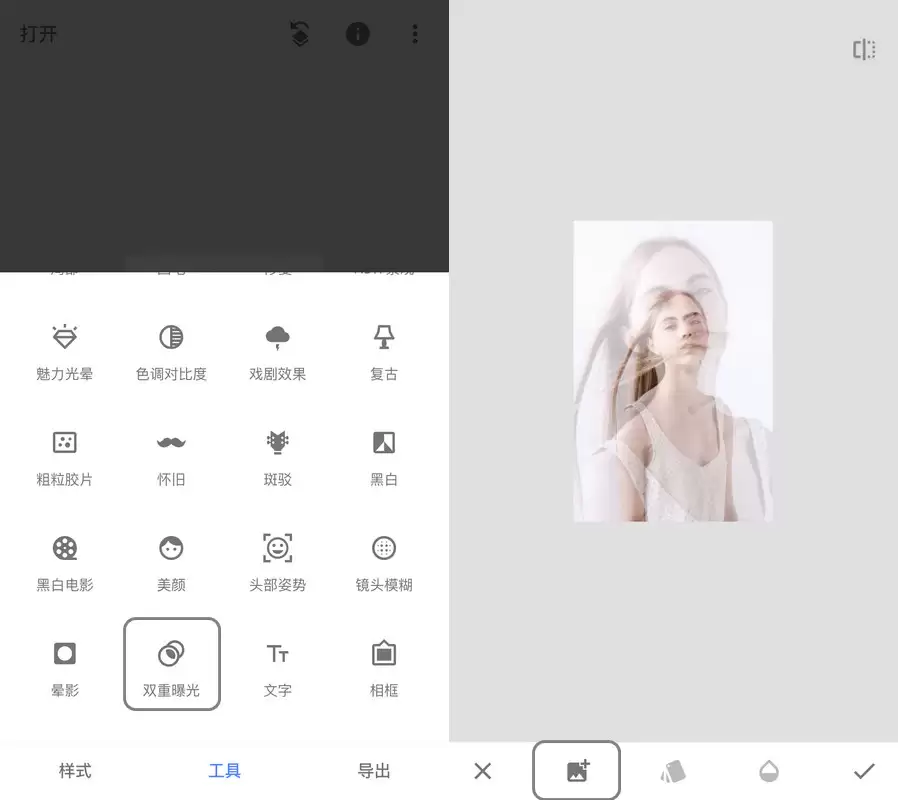Screen dimensions: 898x800
Task: Select the 魅力光晕 glamour glow tool
Action: click(x=64, y=352)
